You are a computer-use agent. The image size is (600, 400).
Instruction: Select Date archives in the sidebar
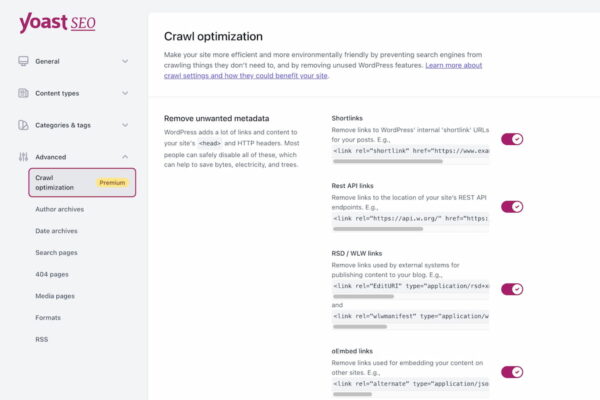tap(56, 231)
